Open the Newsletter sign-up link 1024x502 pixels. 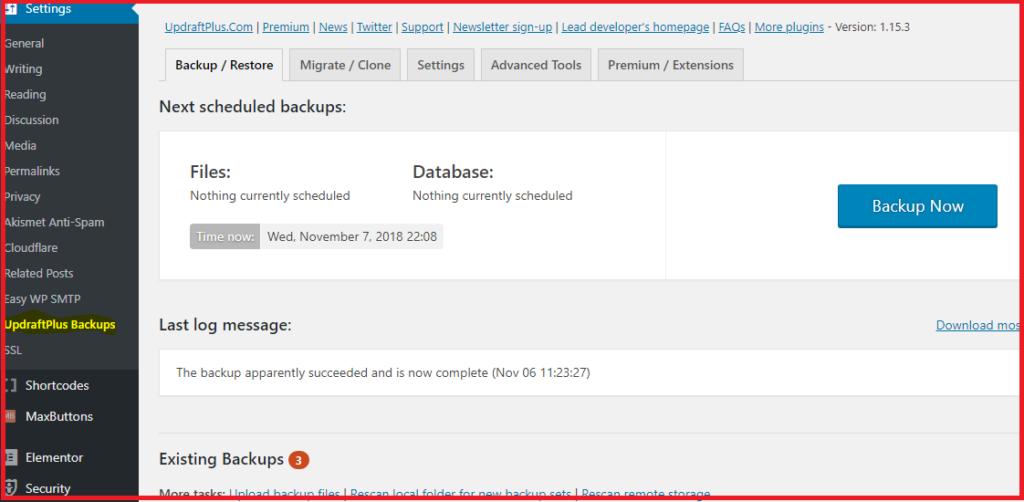click(x=503, y=27)
